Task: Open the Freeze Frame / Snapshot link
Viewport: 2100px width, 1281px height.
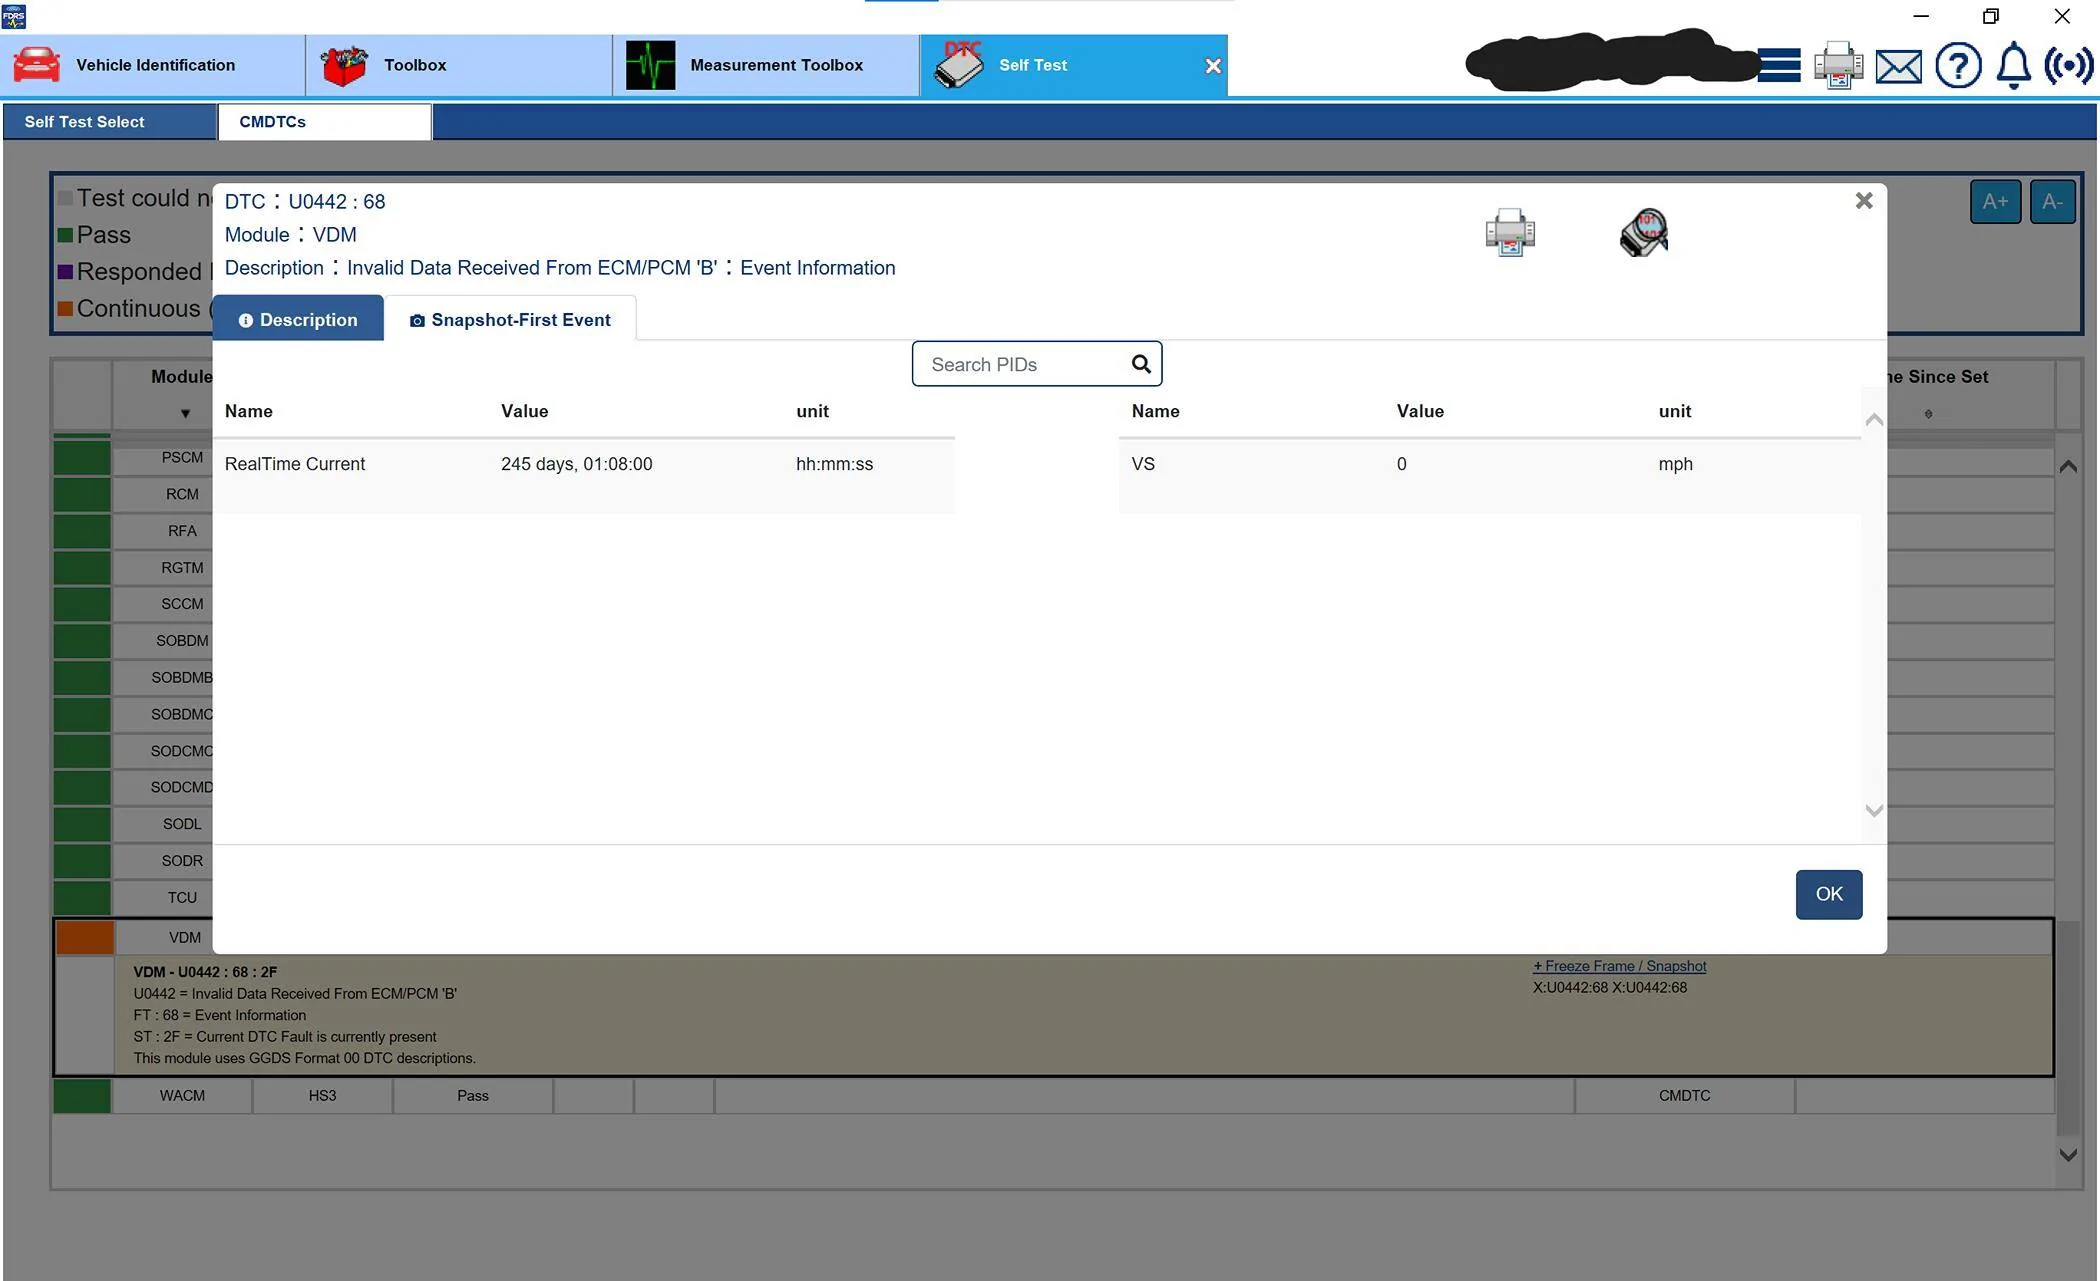Action: click(x=1619, y=966)
